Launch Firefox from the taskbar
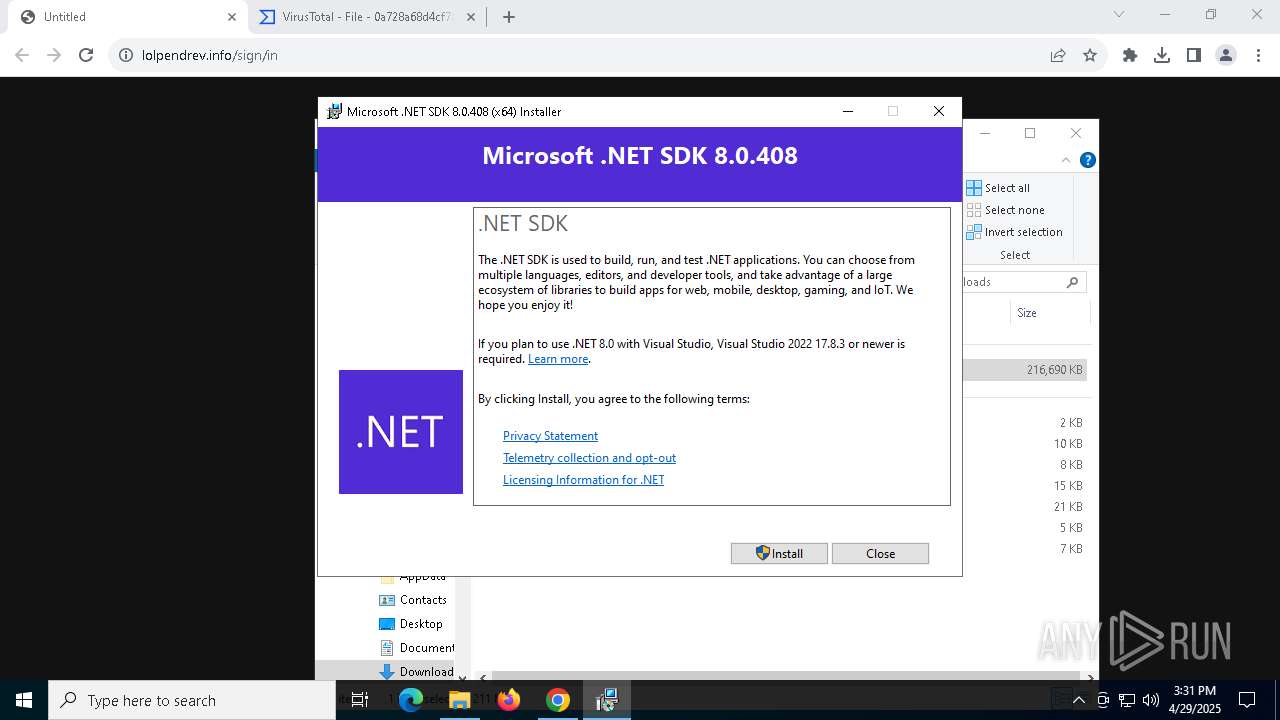The image size is (1280, 720). tap(509, 700)
